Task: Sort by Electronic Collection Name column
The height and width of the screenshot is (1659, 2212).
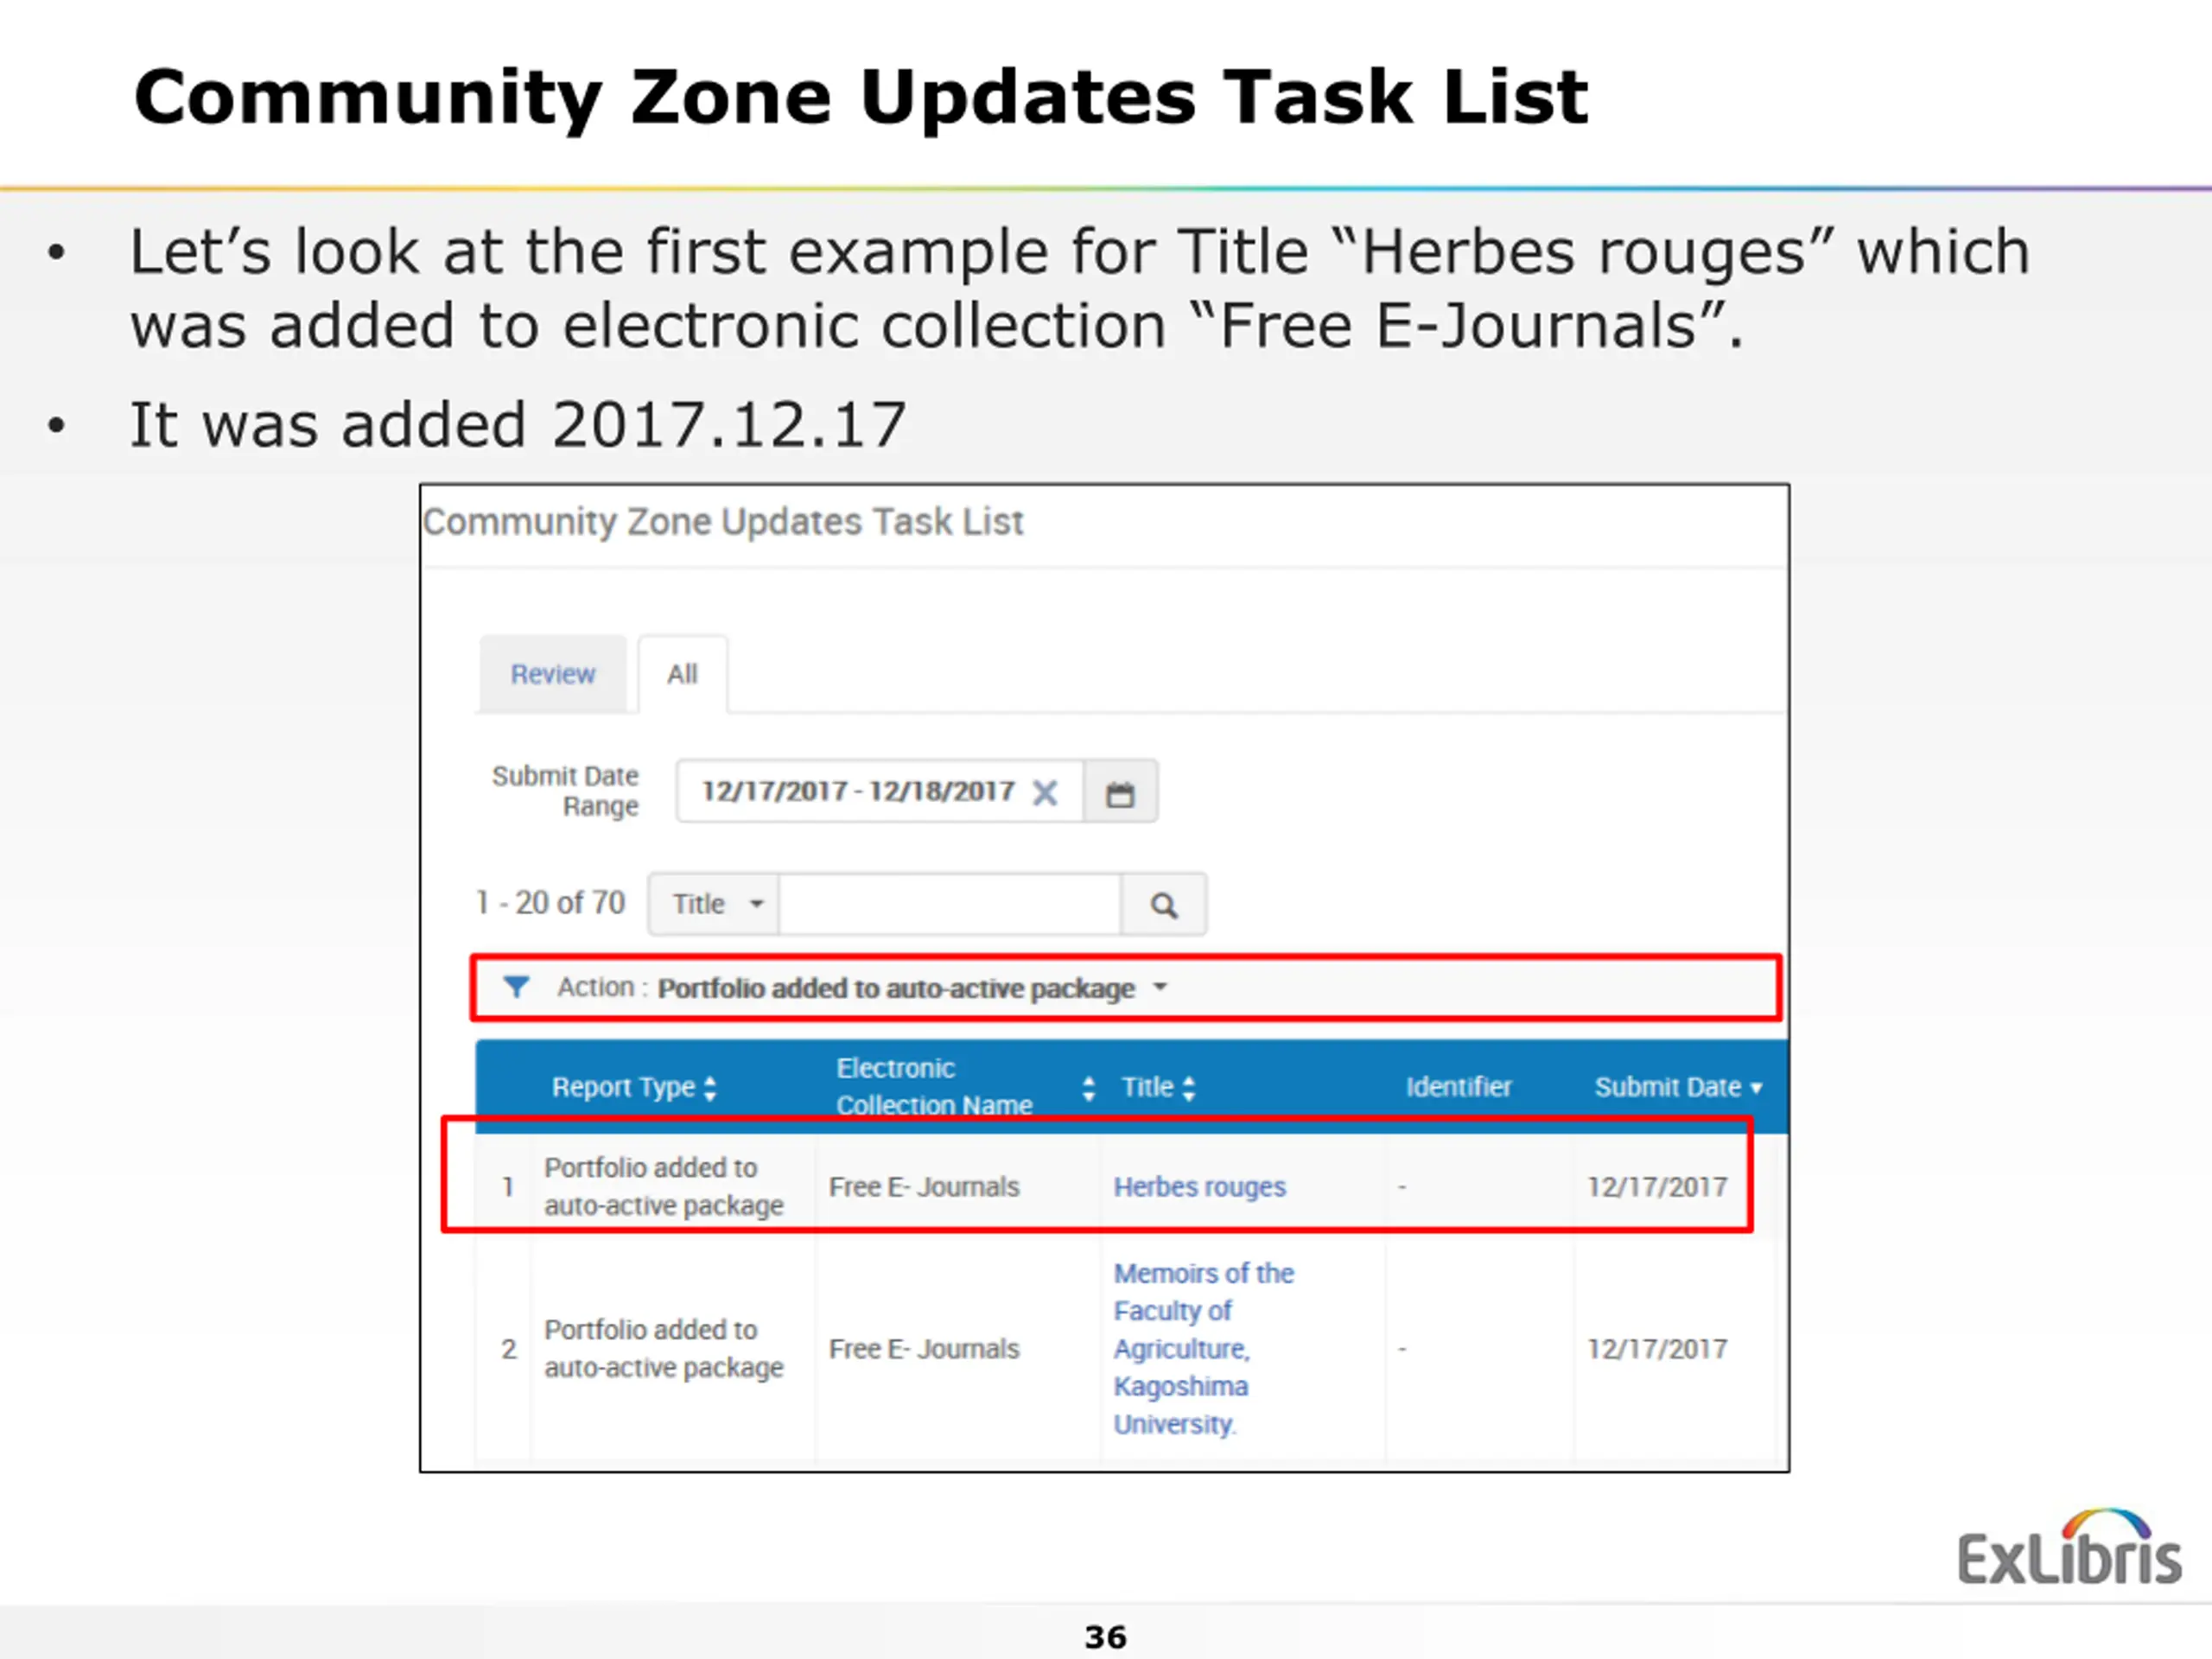Action: coord(1088,1088)
